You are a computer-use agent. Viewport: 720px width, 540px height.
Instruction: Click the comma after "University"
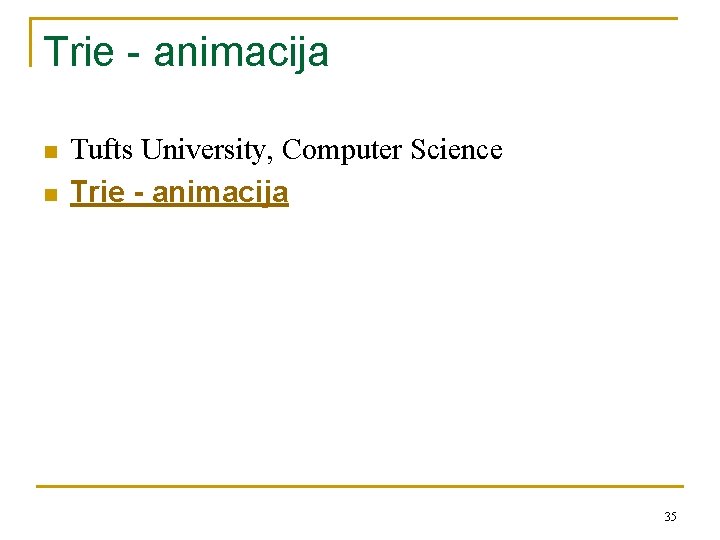pos(273,158)
